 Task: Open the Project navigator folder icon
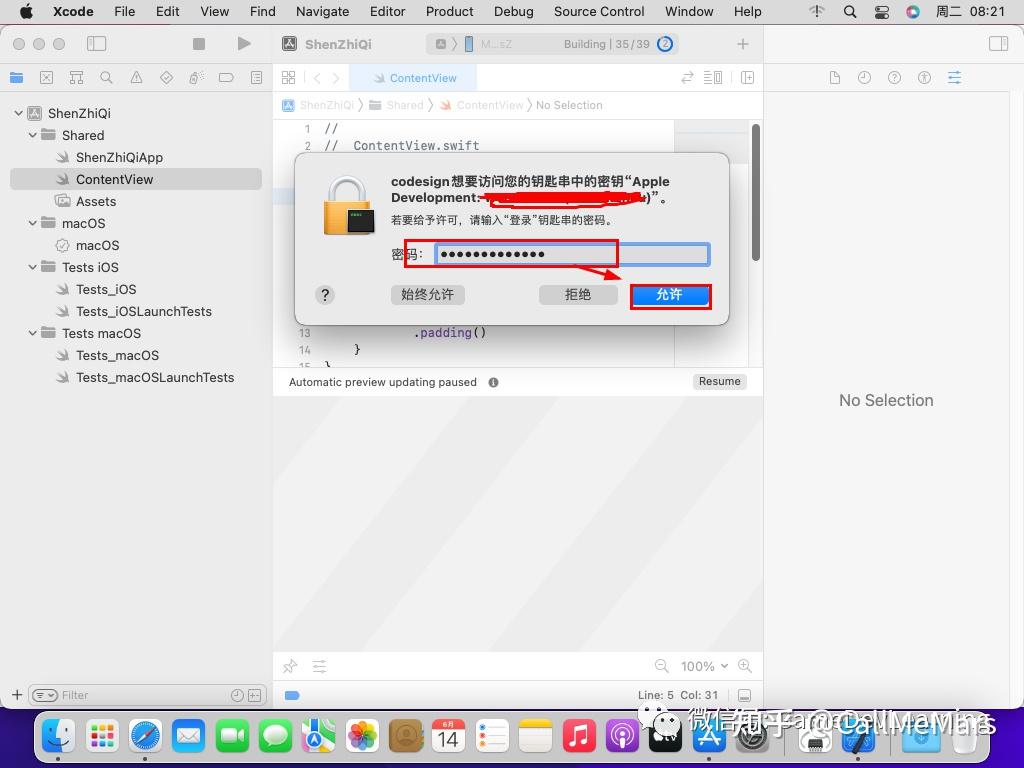pyautogui.click(x=17, y=78)
